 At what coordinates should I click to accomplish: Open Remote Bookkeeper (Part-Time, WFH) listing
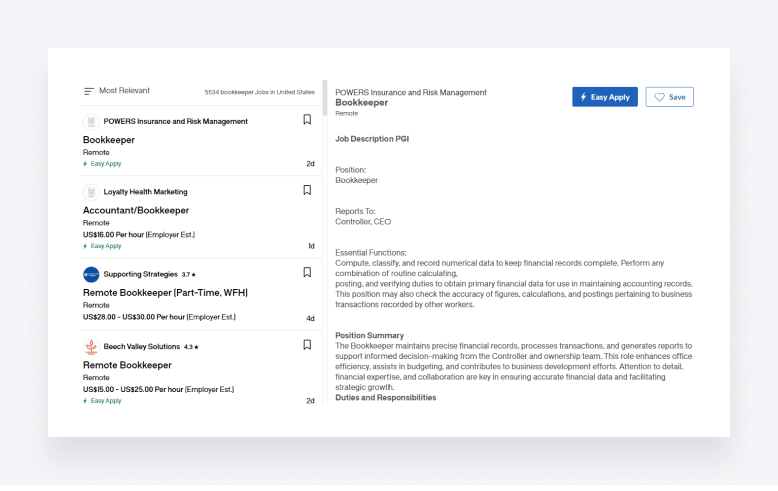tap(165, 292)
